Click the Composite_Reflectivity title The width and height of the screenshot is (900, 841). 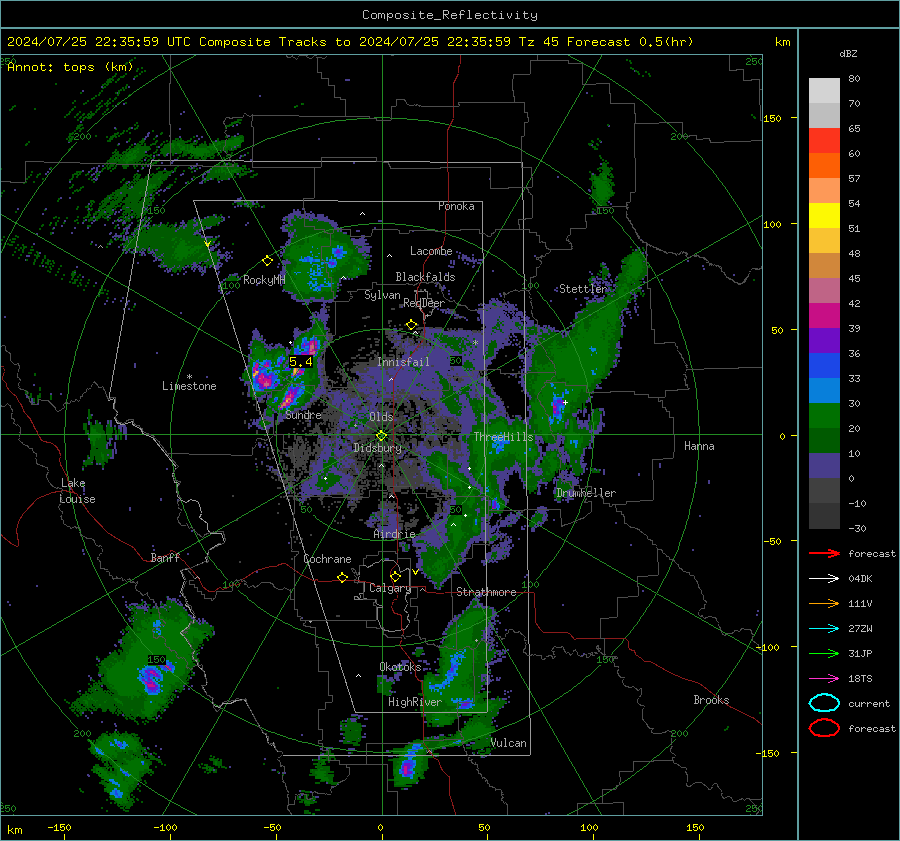[x=450, y=15]
